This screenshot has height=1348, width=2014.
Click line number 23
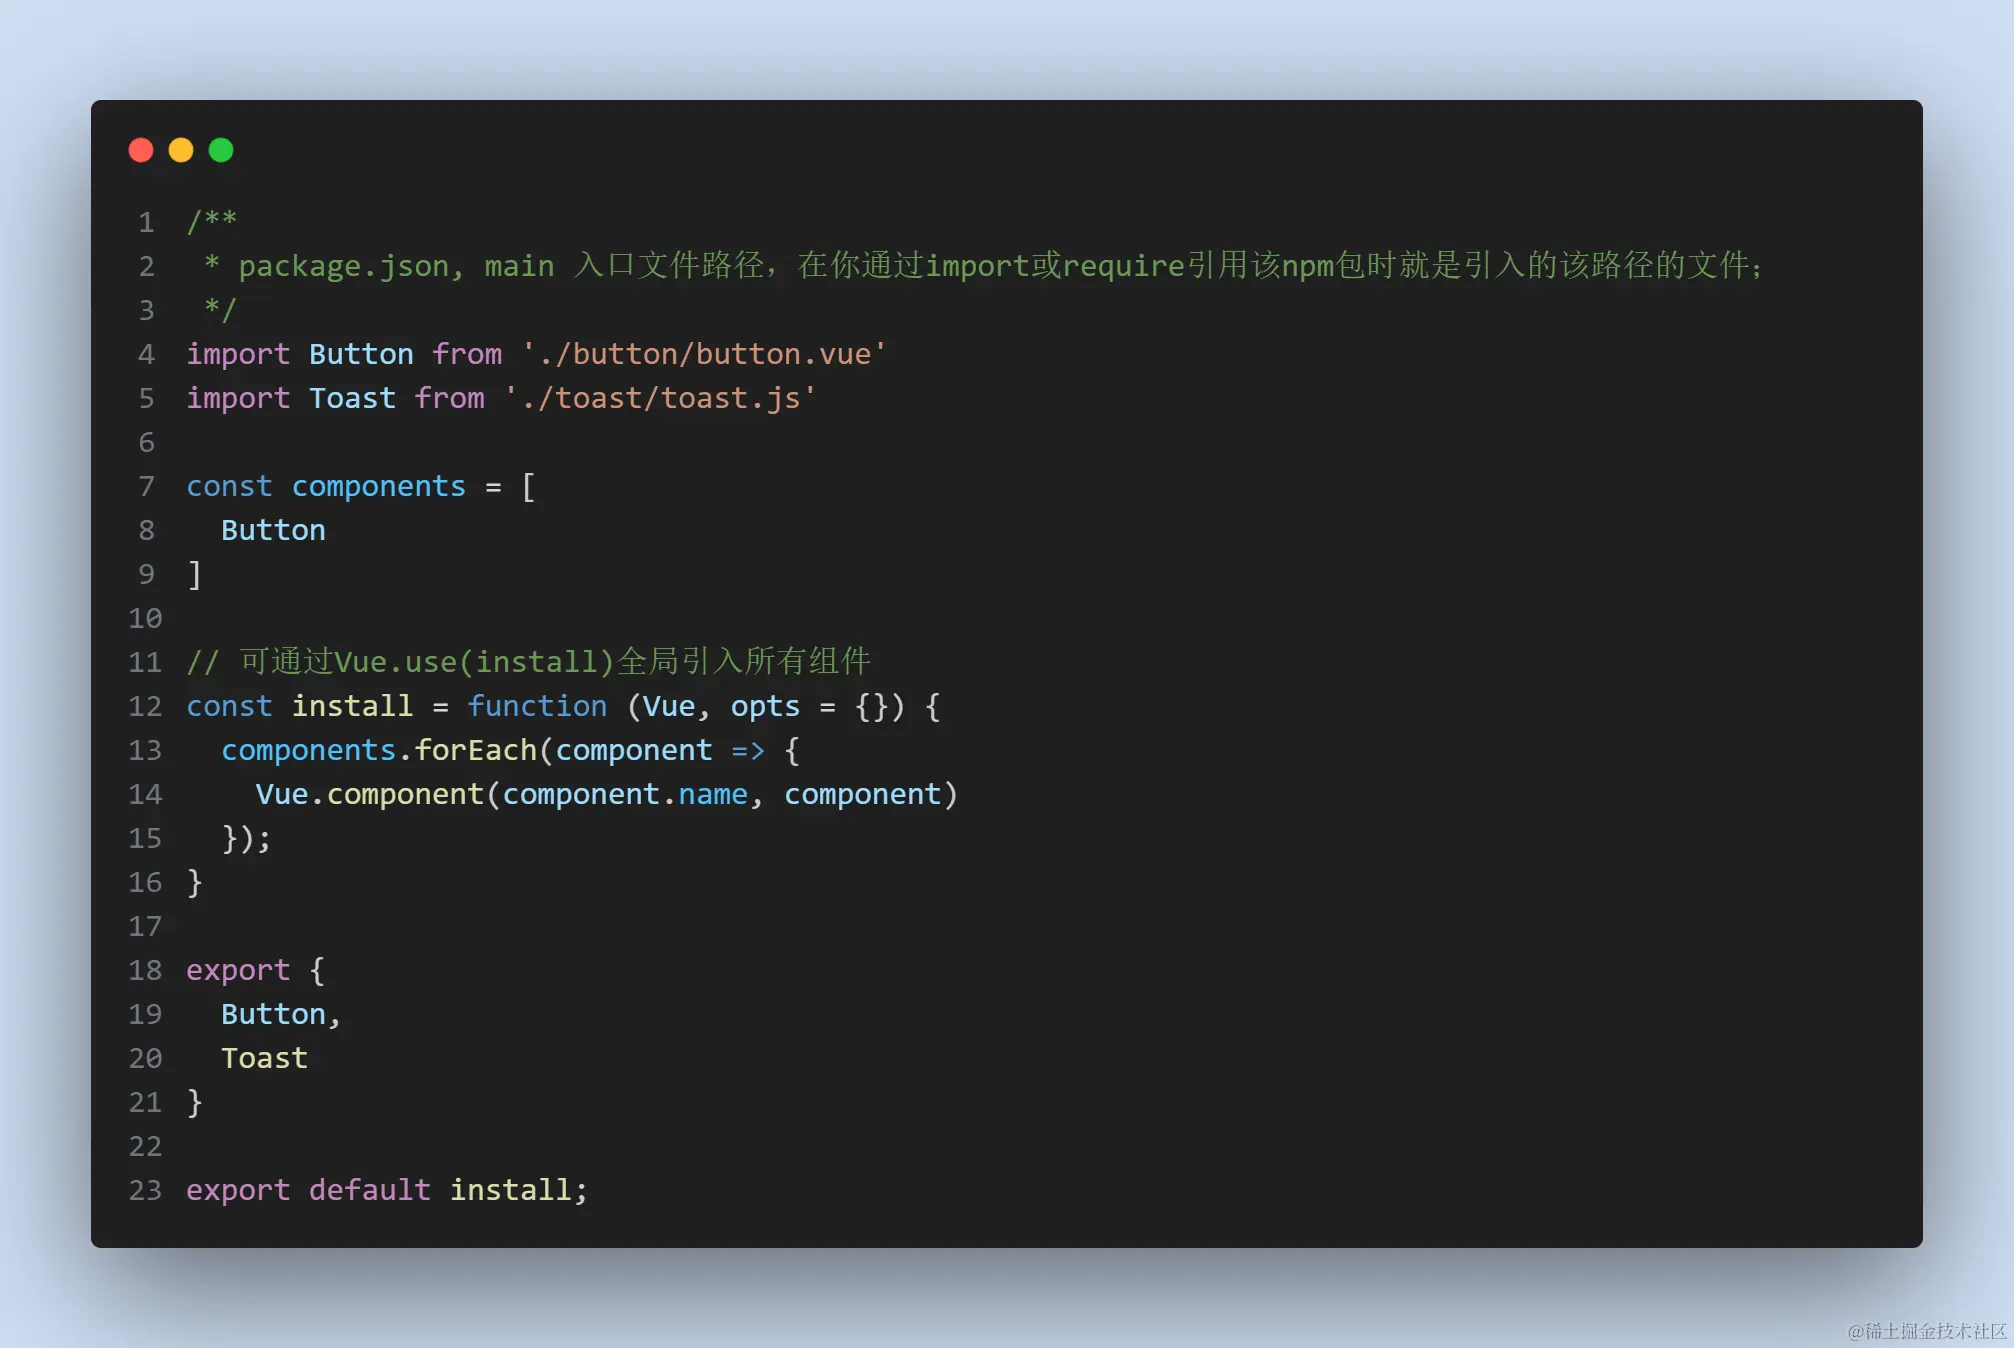(x=146, y=1190)
